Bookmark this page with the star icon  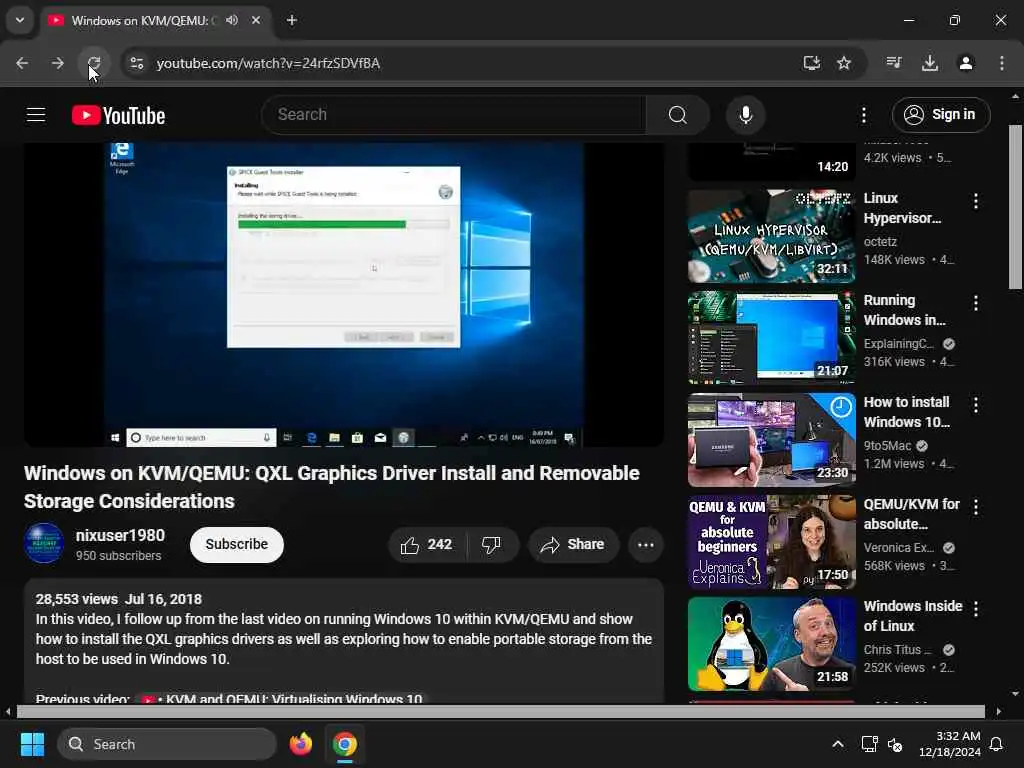coord(844,63)
